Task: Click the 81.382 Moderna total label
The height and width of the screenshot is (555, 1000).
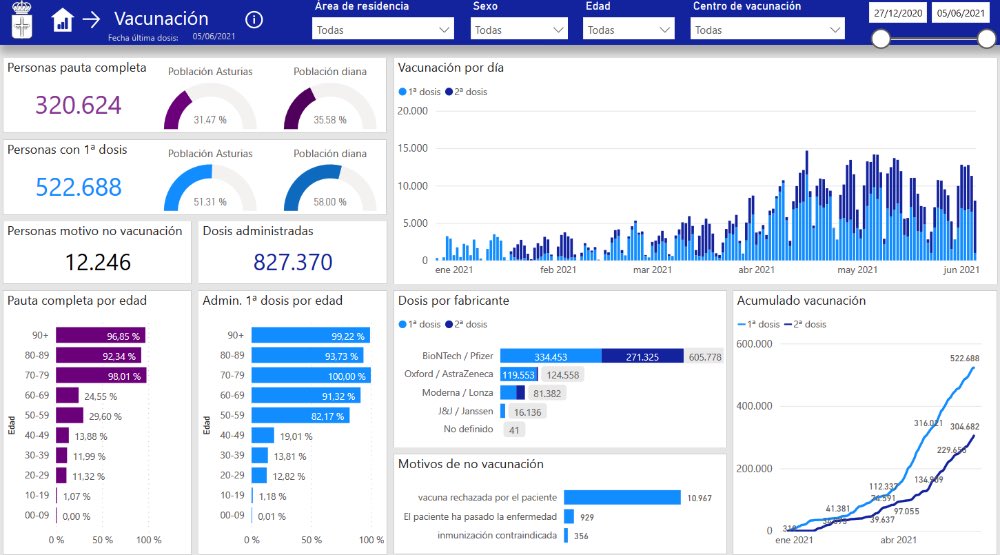Action: [547, 394]
